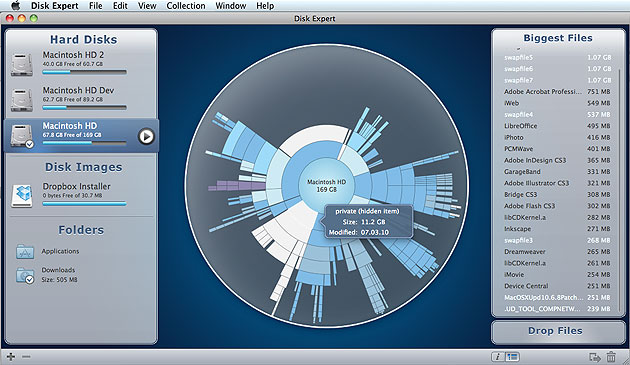Image resolution: width=630 pixels, height=365 pixels.
Task: Click the move-to-folder icon
Action: [x=595, y=357]
